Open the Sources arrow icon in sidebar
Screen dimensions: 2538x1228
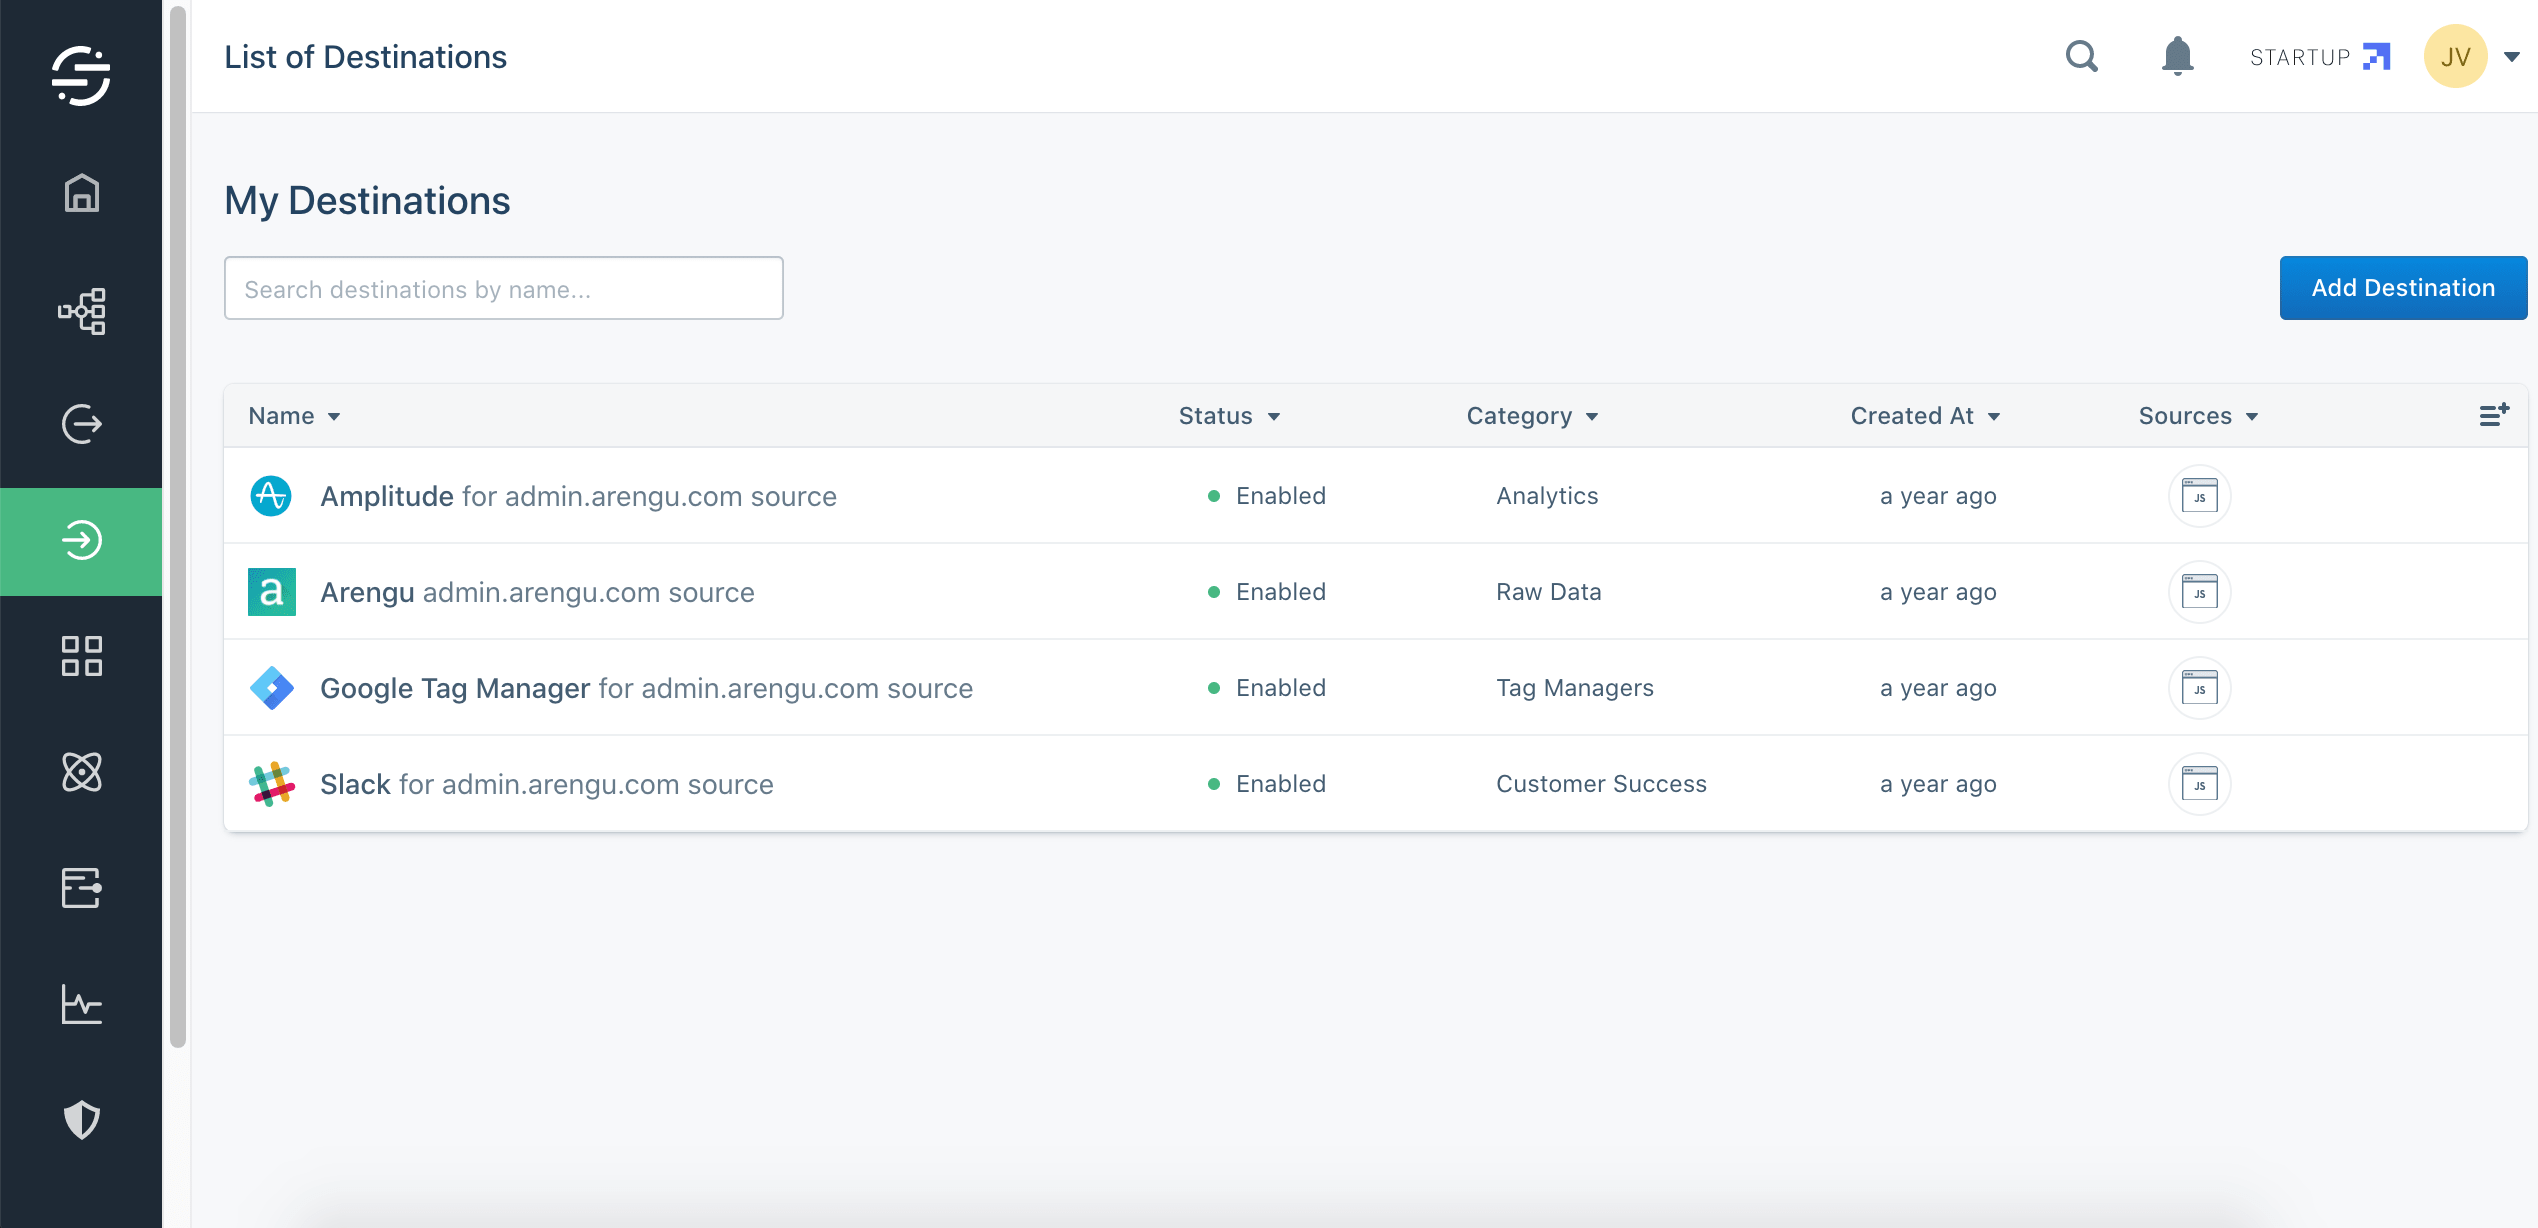81,424
